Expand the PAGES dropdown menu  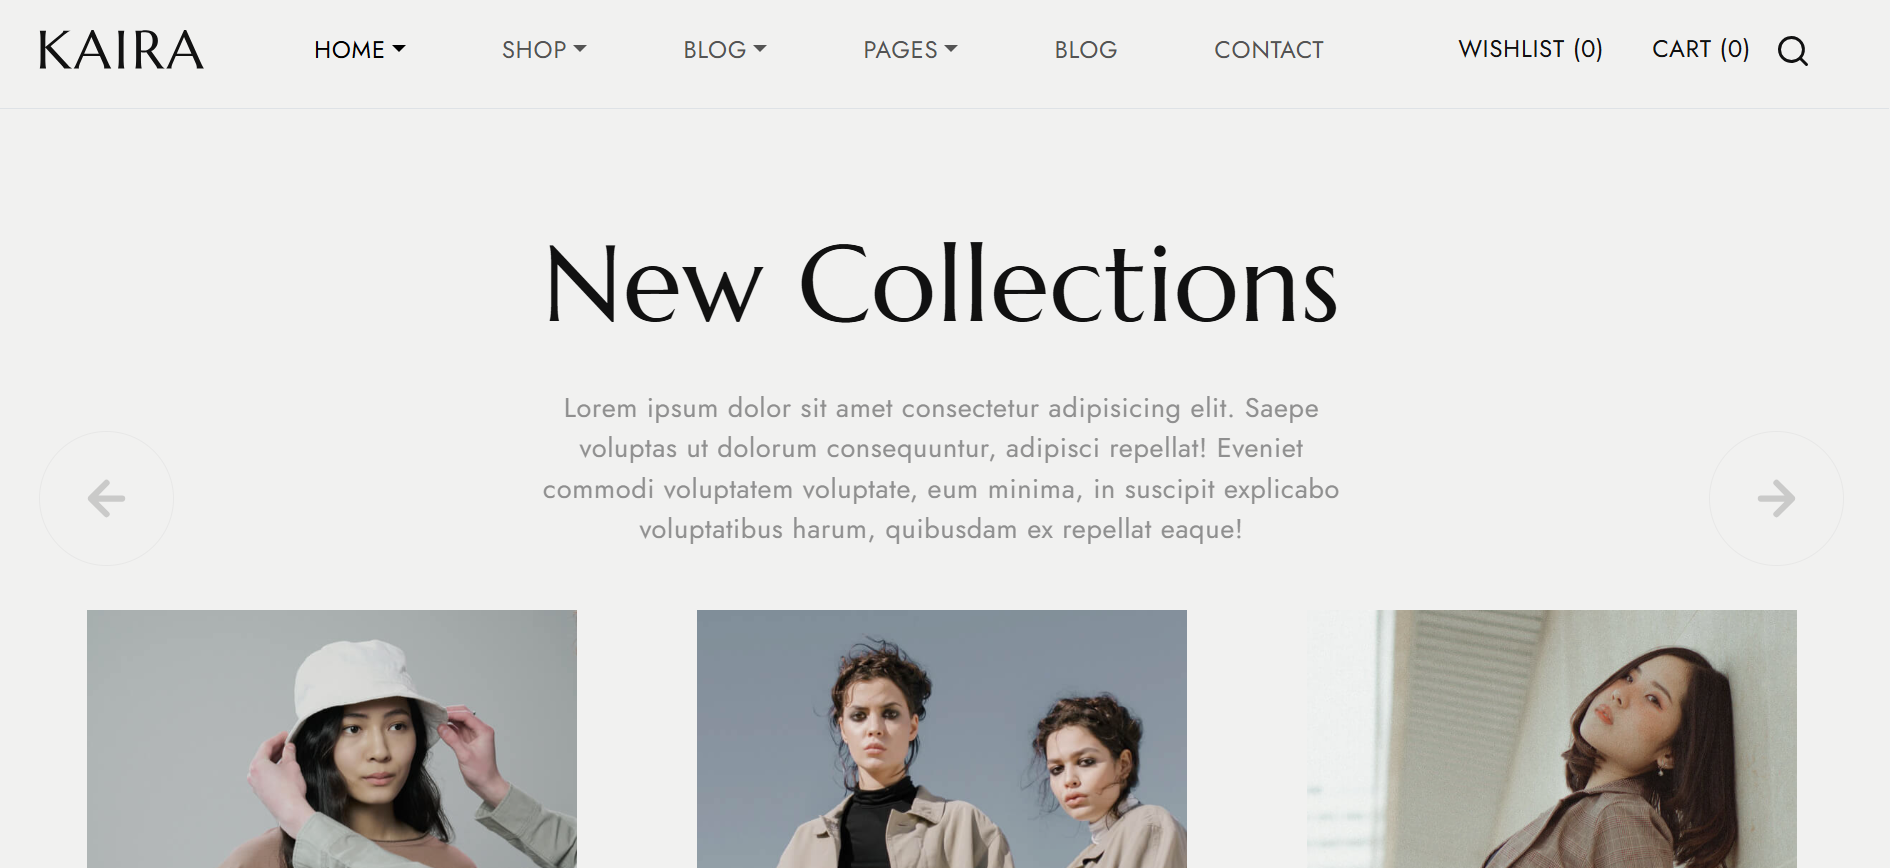(x=910, y=50)
